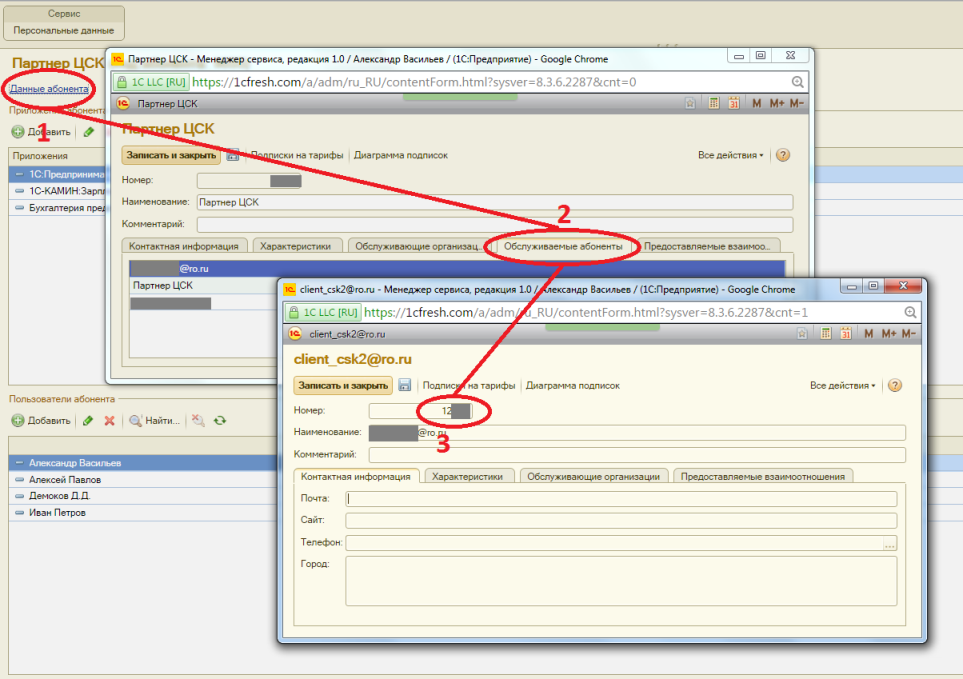Click the M- memory button in Партнер ЦСК window
Image resolution: width=963 pixels, height=679 pixels.
pyautogui.click(x=797, y=103)
